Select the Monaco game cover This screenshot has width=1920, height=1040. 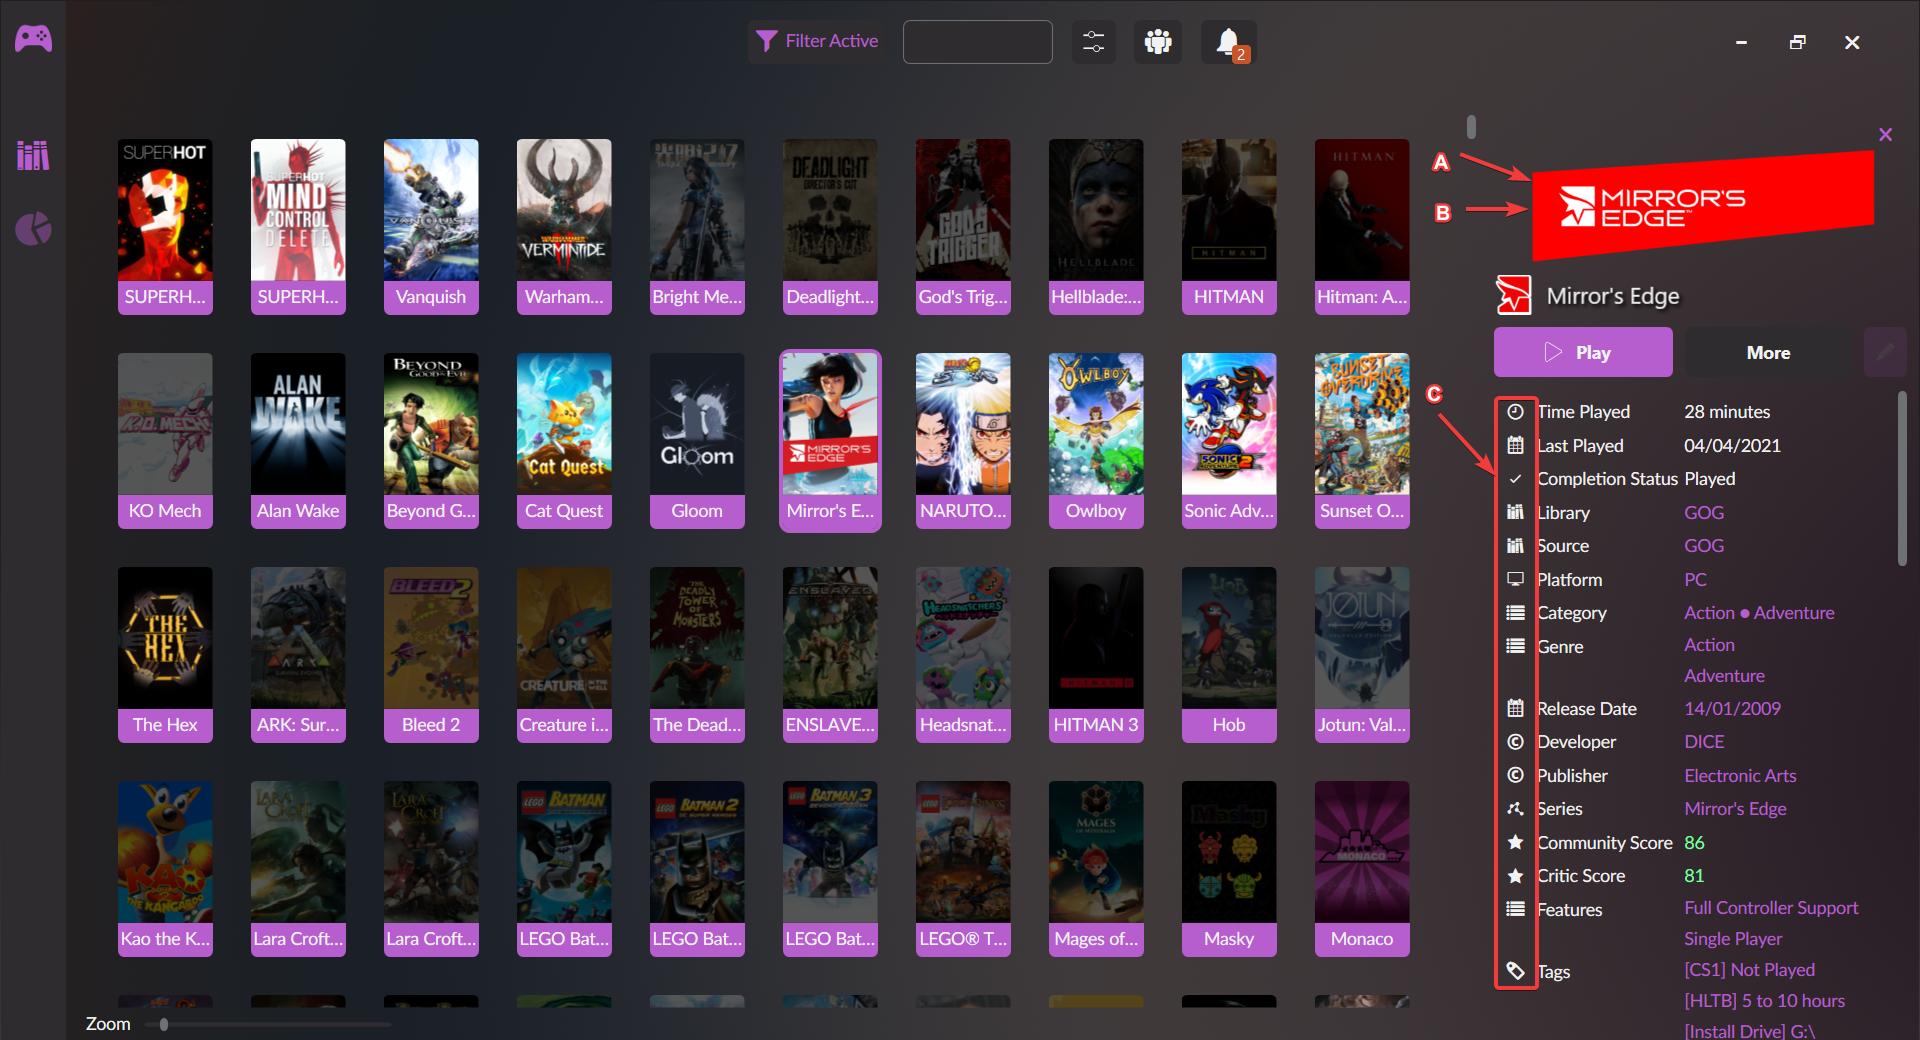[x=1362, y=869]
